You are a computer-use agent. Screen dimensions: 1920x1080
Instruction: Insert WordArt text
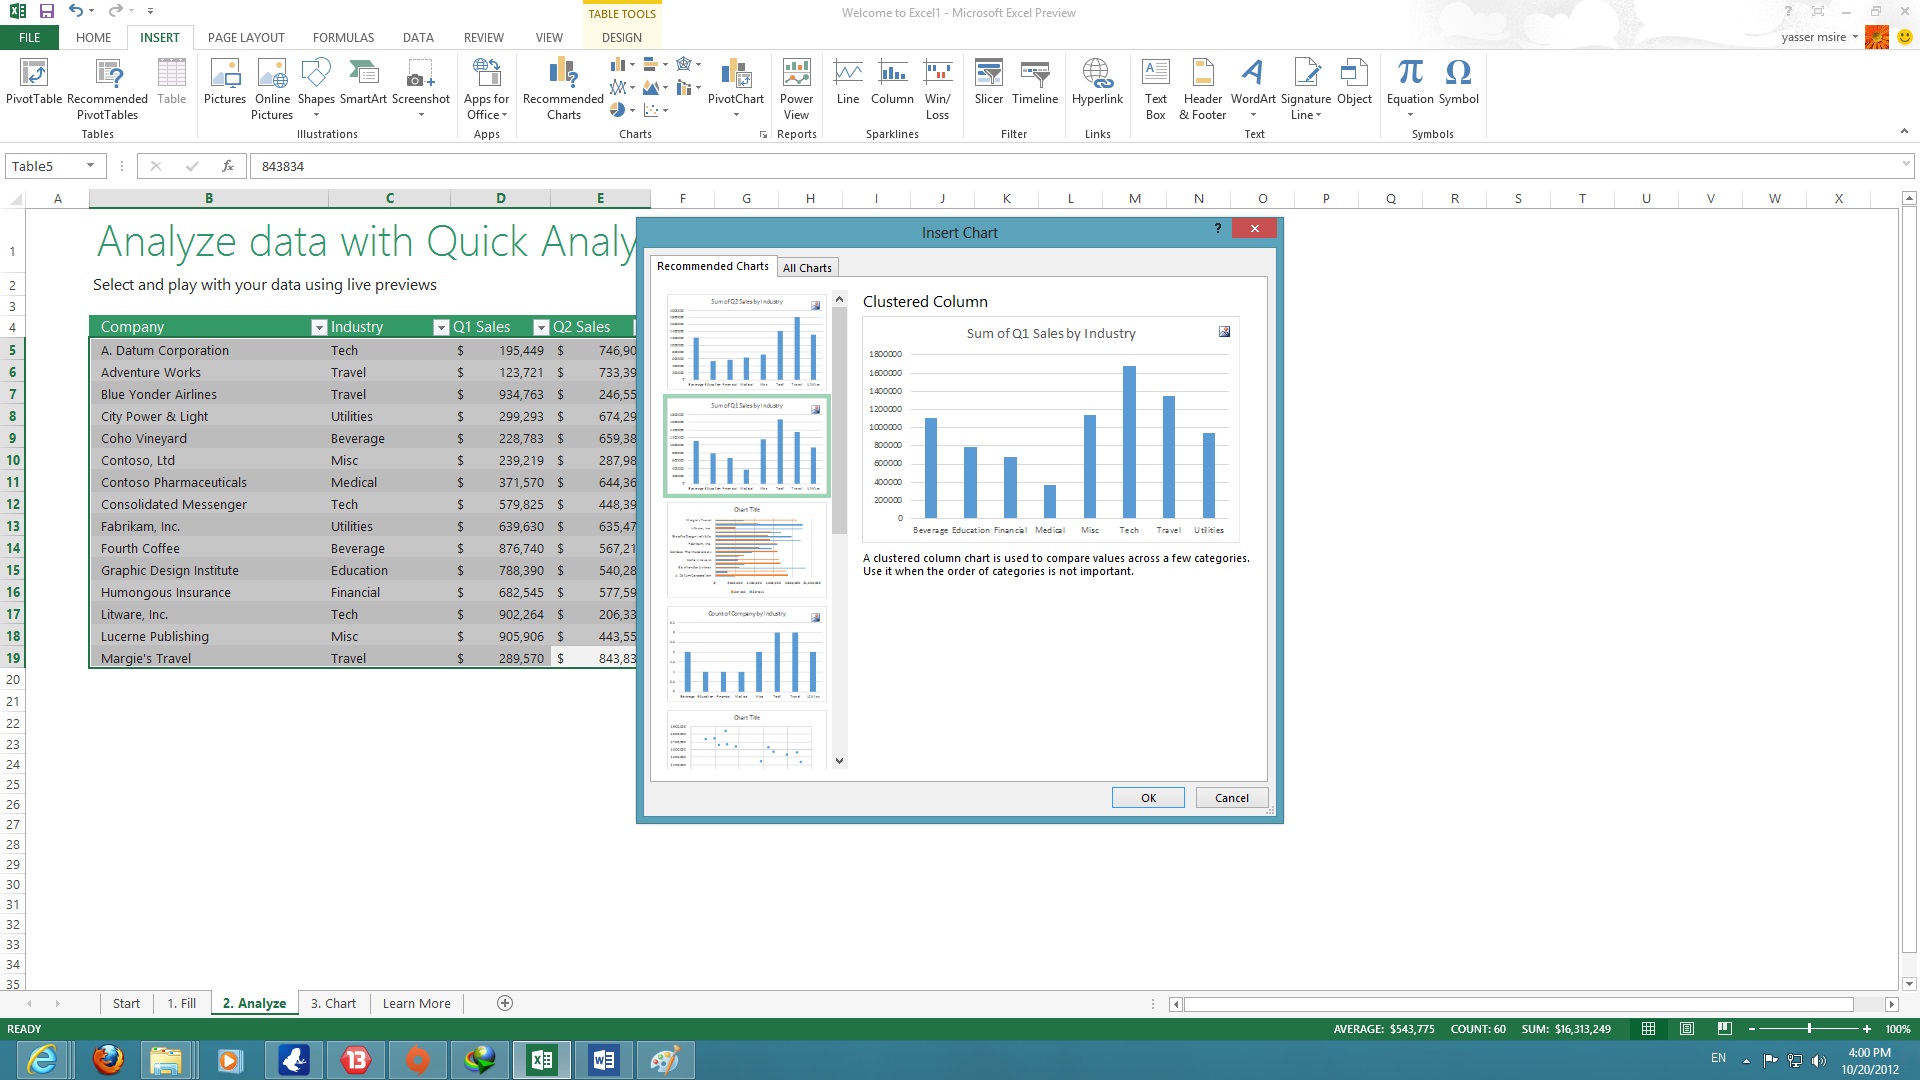[x=1253, y=88]
